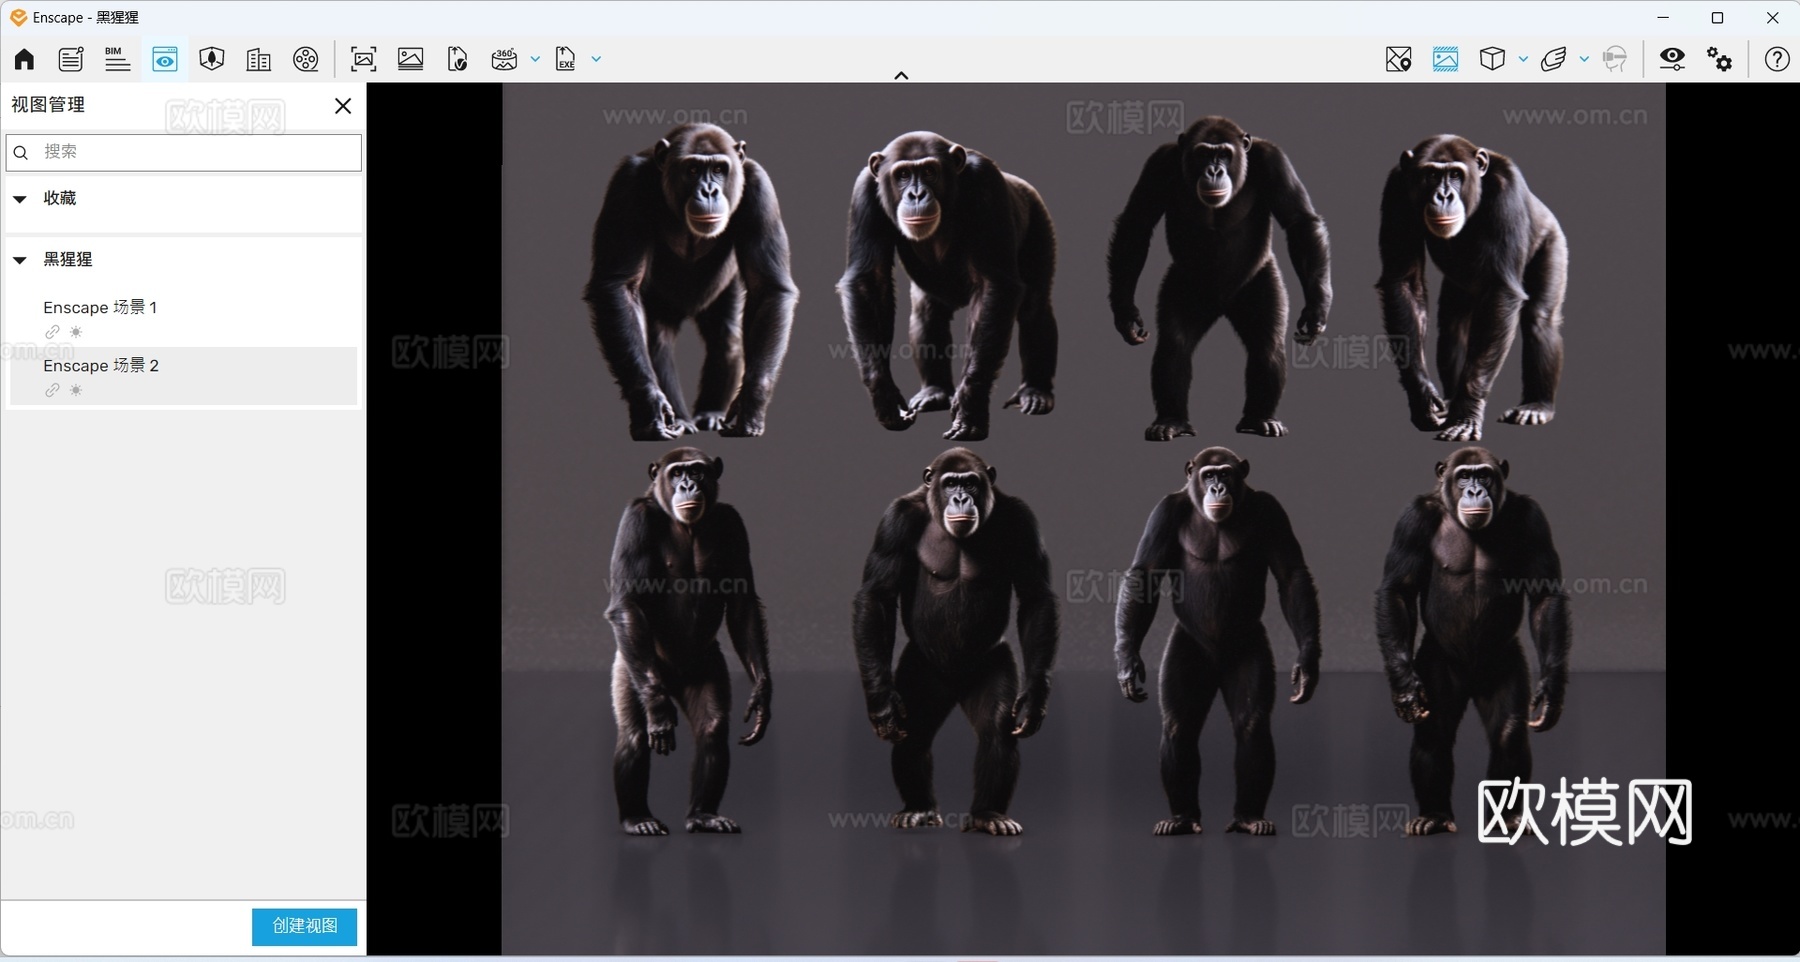Select the Enscape 场景 2 view
Screen dimensions: 1800x962
pyautogui.click(x=101, y=366)
